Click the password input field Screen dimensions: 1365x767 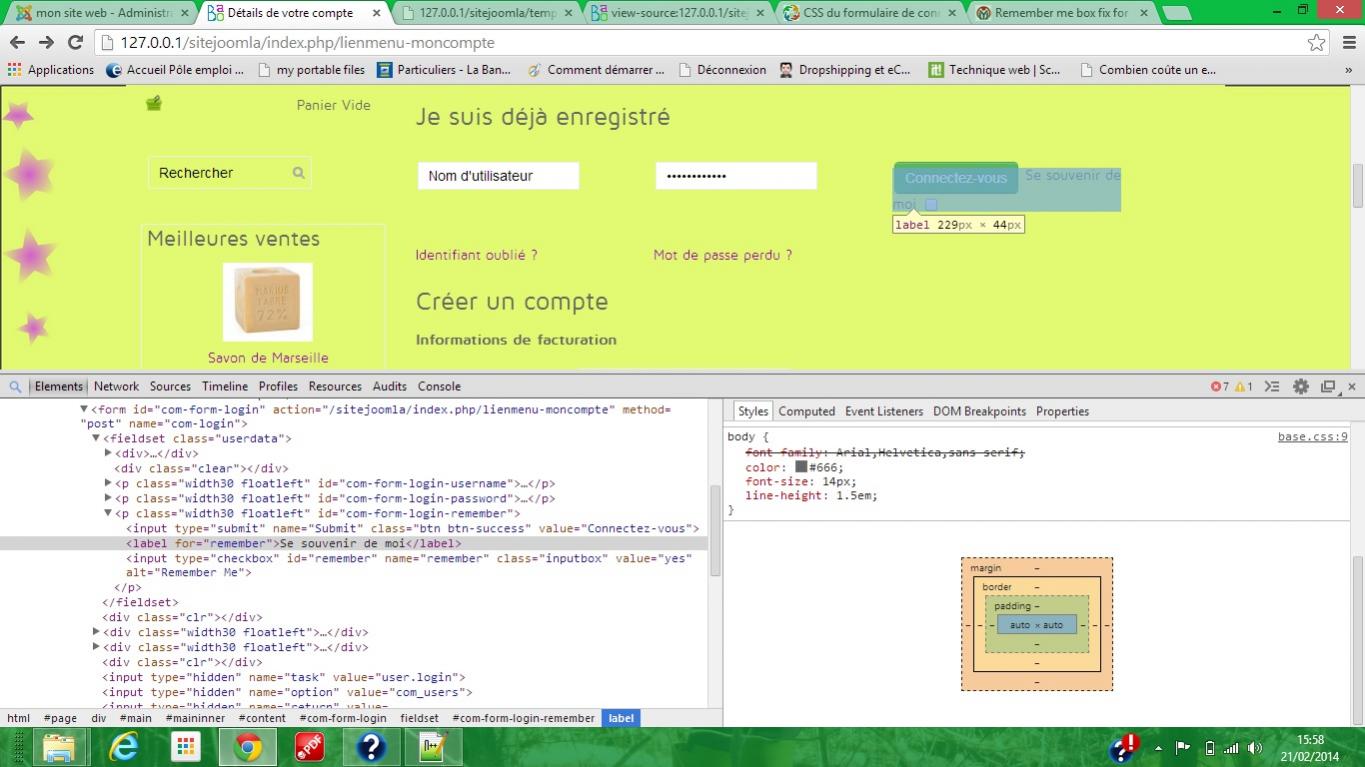coord(736,176)
